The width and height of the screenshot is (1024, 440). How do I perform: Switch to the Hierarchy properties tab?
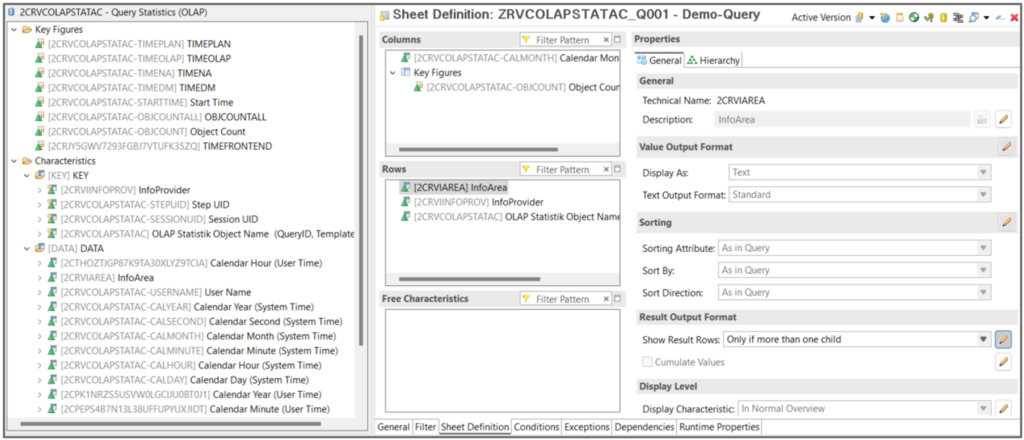(713, 61)
